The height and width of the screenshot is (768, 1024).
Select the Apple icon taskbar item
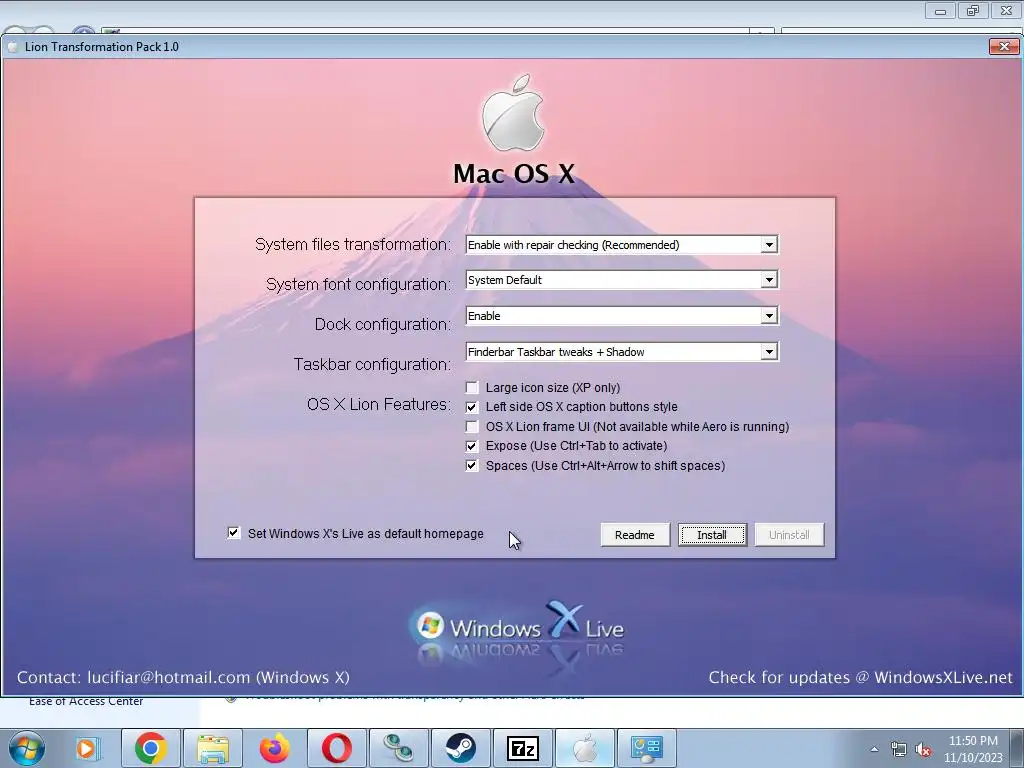point(585,748)
